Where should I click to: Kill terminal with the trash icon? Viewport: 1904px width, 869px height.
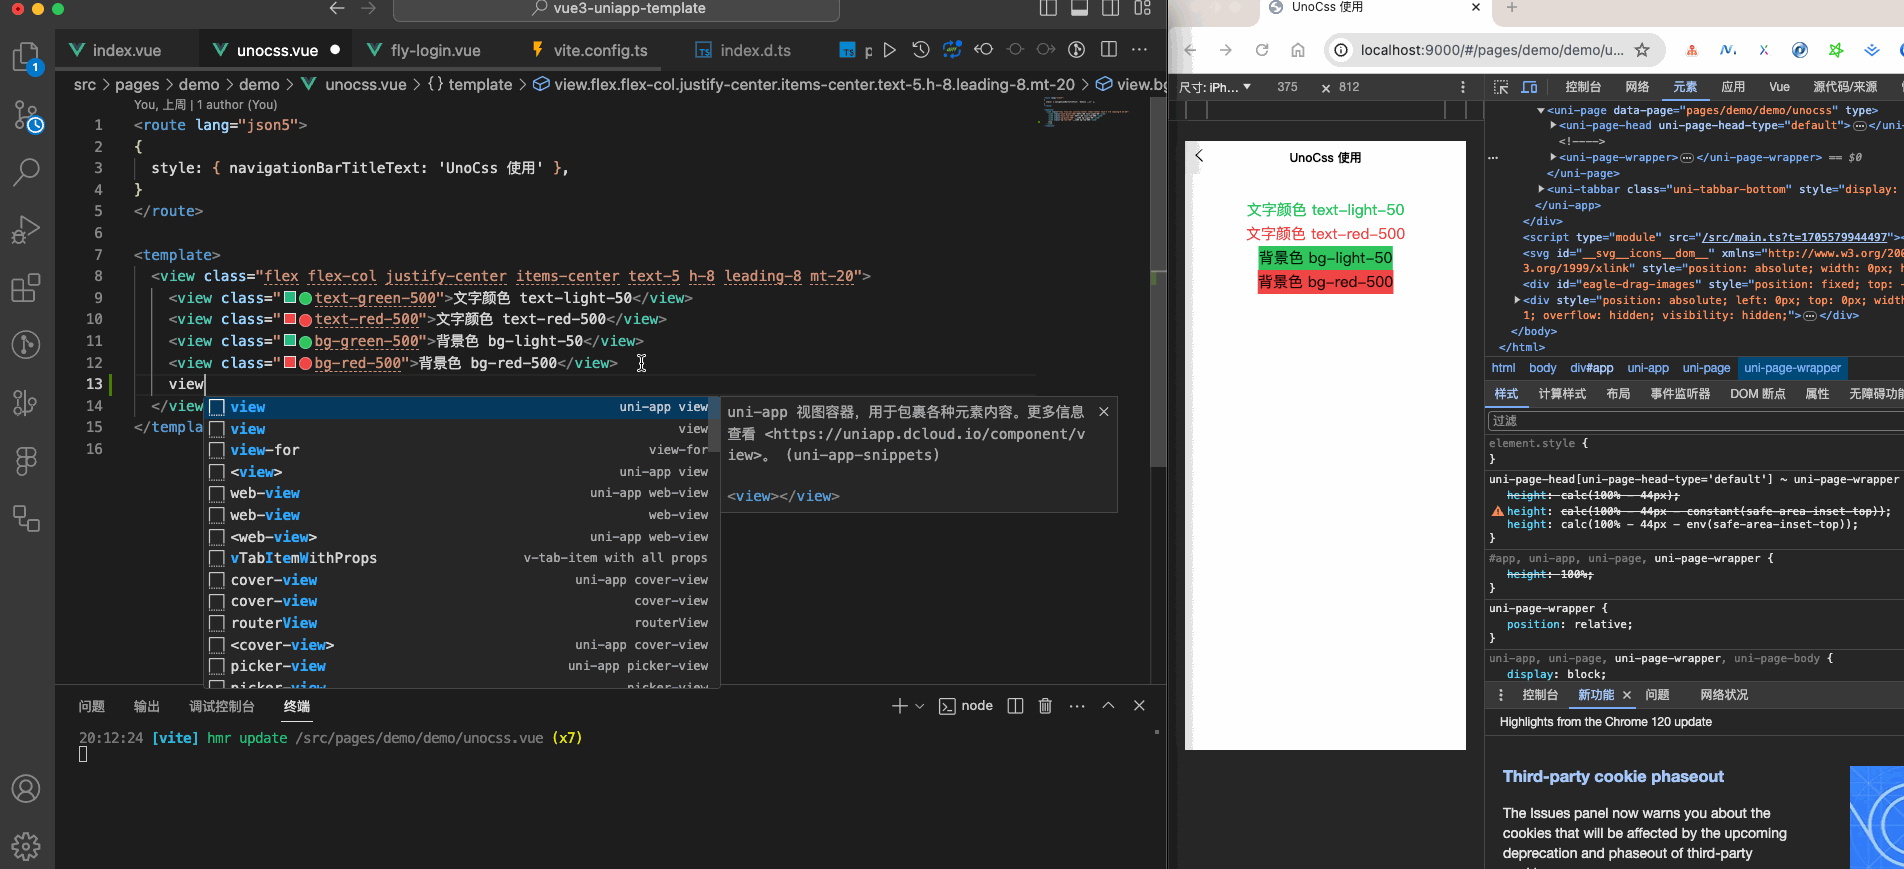tap(1045, 706)
